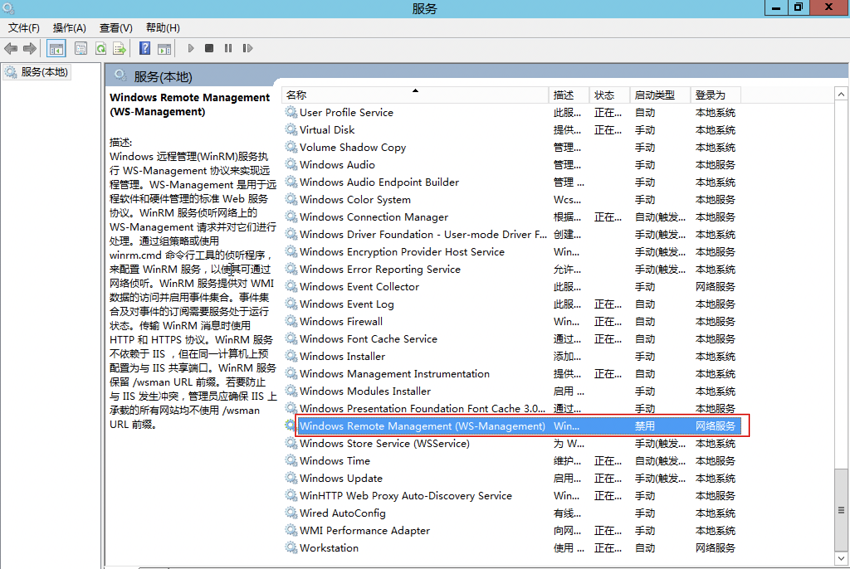Select Windows Font Cache Service
Viewport: 850px width, 569px height.
510,339
